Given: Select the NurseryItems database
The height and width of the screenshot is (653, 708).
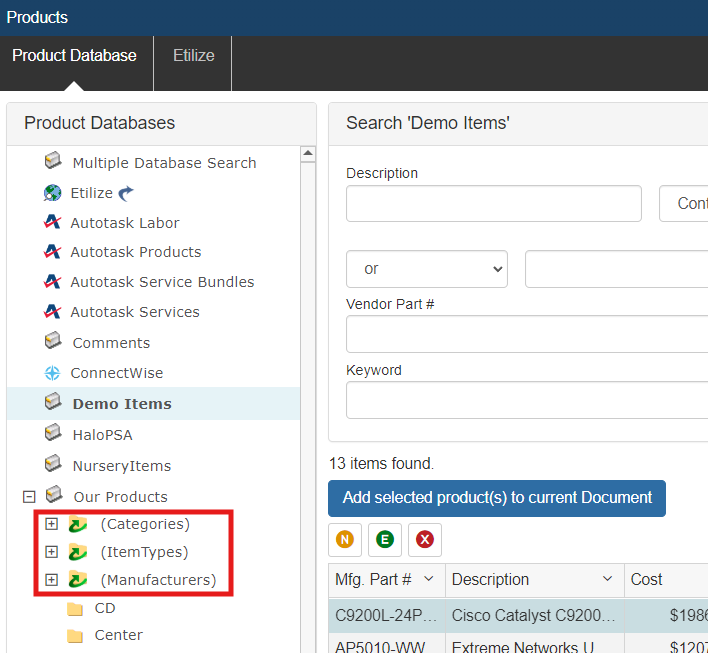Looking at the screenshot, I should point(121,466).
